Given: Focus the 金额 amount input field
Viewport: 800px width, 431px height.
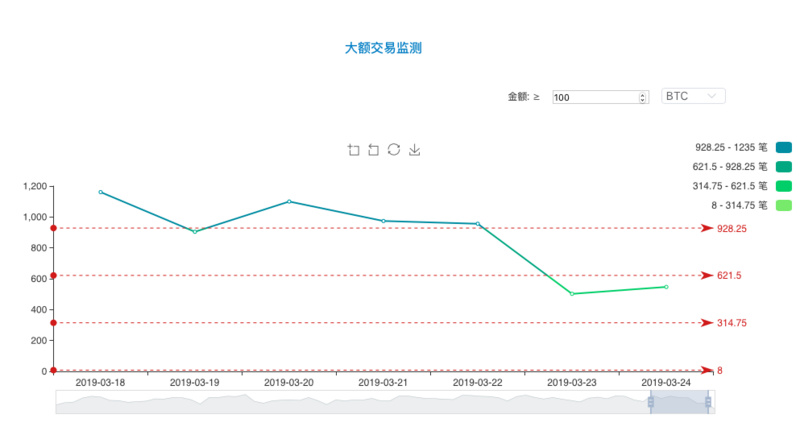Looking at the screenshot, I should tap(595, 97).
